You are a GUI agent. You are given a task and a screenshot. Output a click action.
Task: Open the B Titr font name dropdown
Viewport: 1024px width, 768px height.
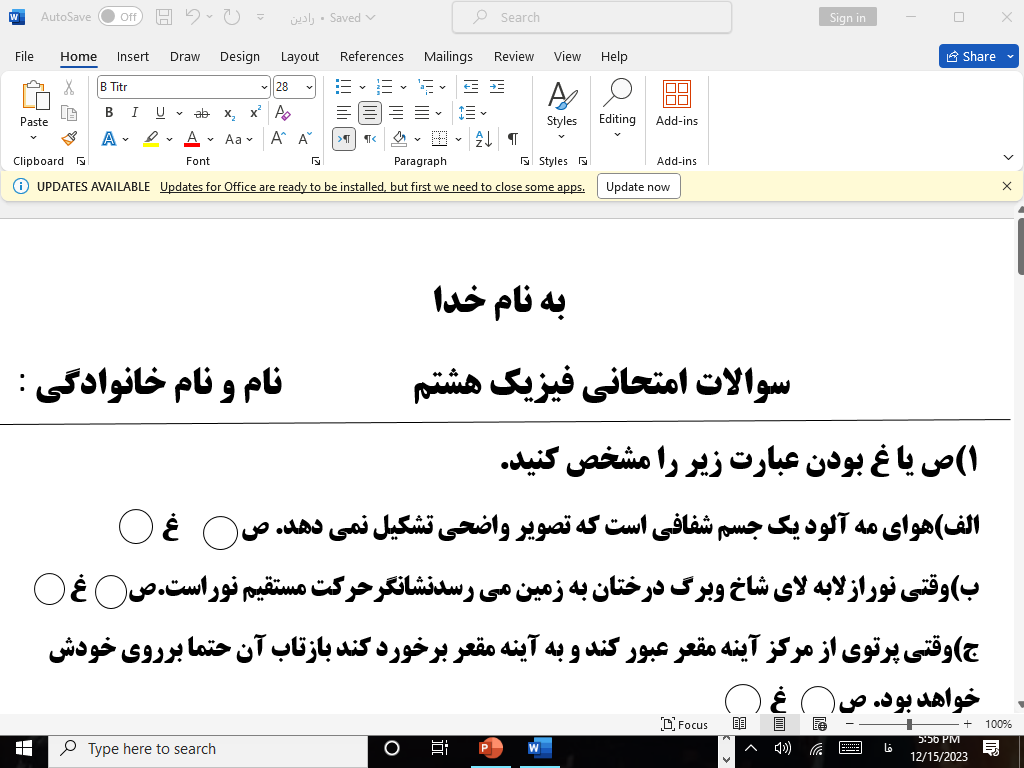pyautogui.click(x=264, y=87)
